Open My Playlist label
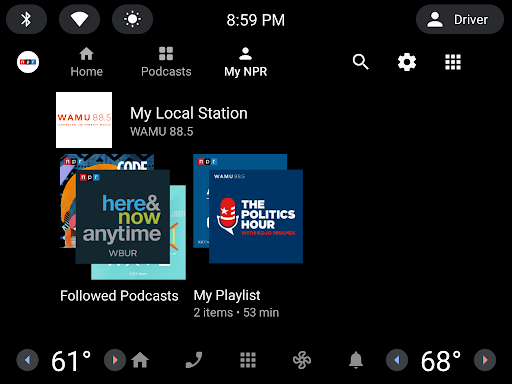The image size is (512, 384). point(227,295)
